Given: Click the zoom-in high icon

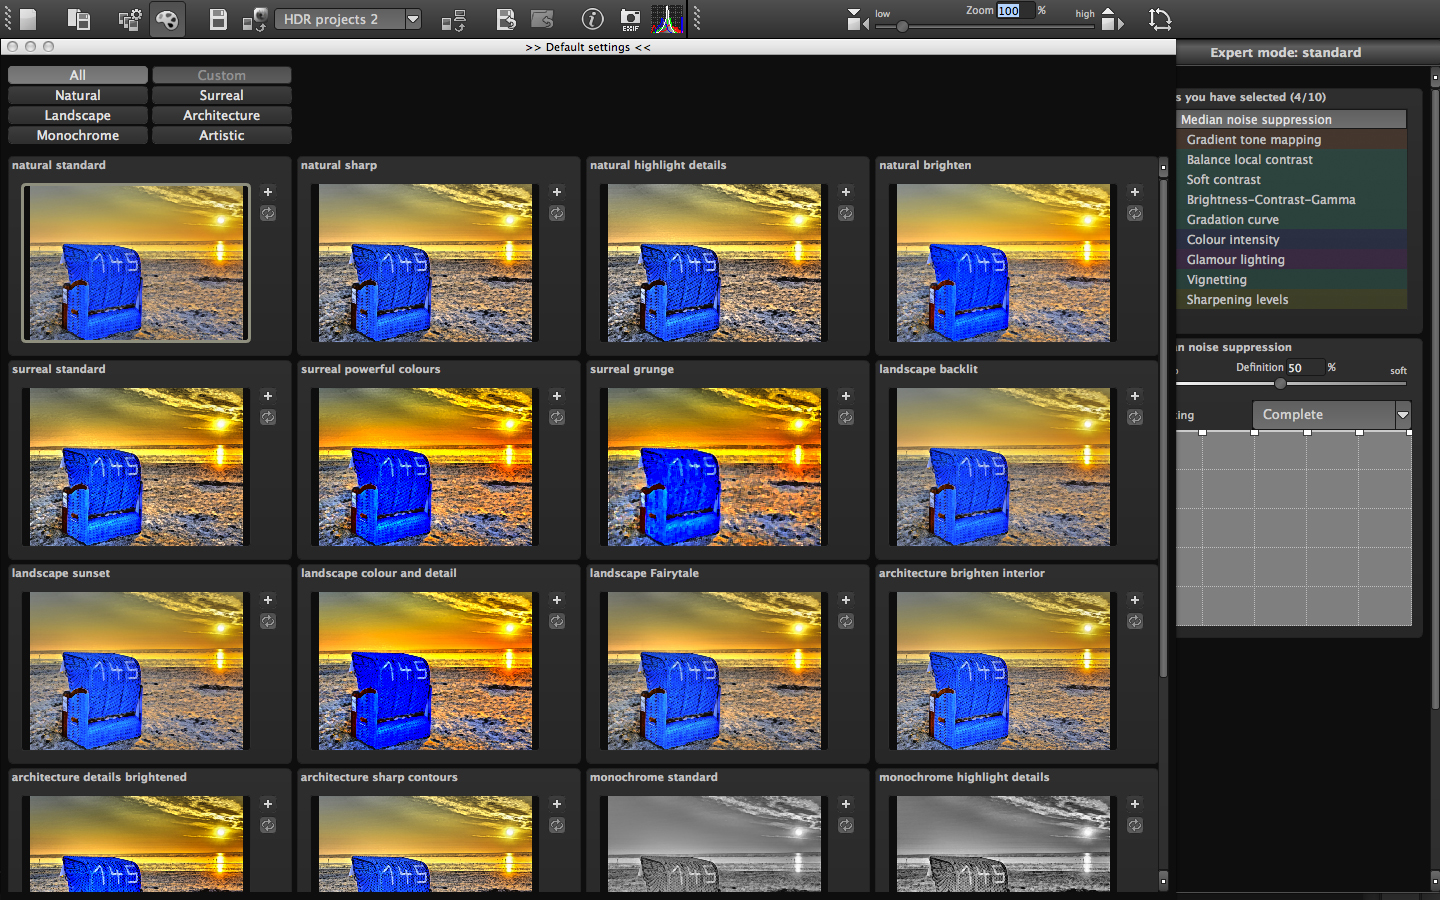Looking at the screenshot, I should (x=1111, y=19).
